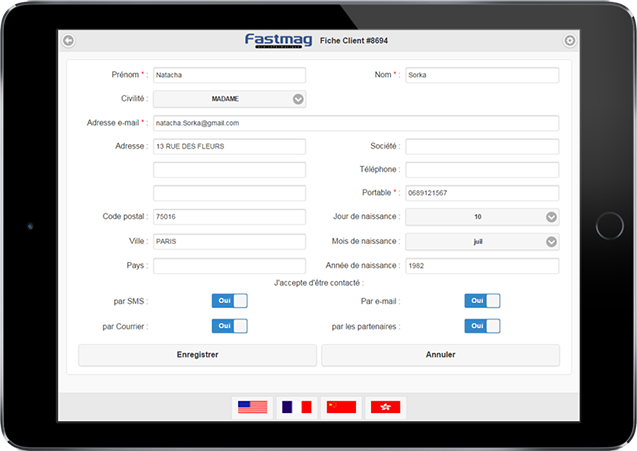Viewport: 637px width, 451px height.
Task: Click the Fastmag logo
Action: point(277,40)
